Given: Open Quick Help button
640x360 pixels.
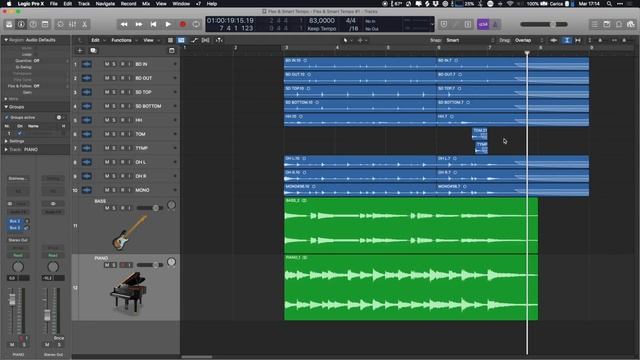Looking at the screenshot, I should 33,24.
